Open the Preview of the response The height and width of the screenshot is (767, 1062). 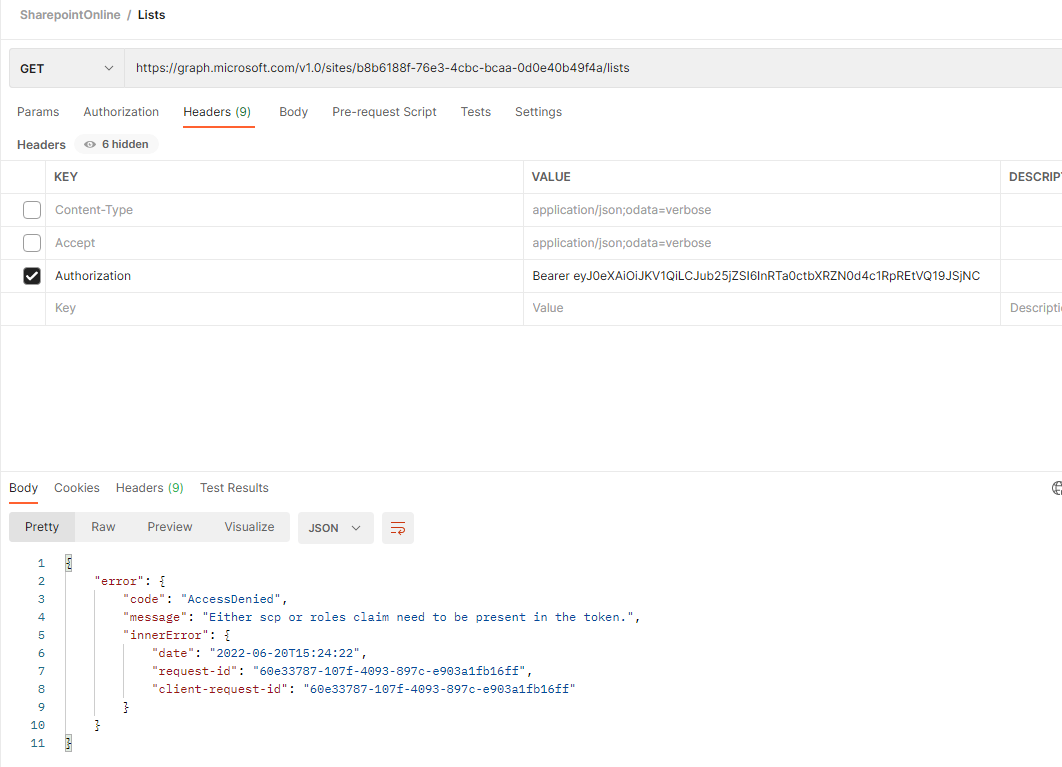click(x=169, y=527)
